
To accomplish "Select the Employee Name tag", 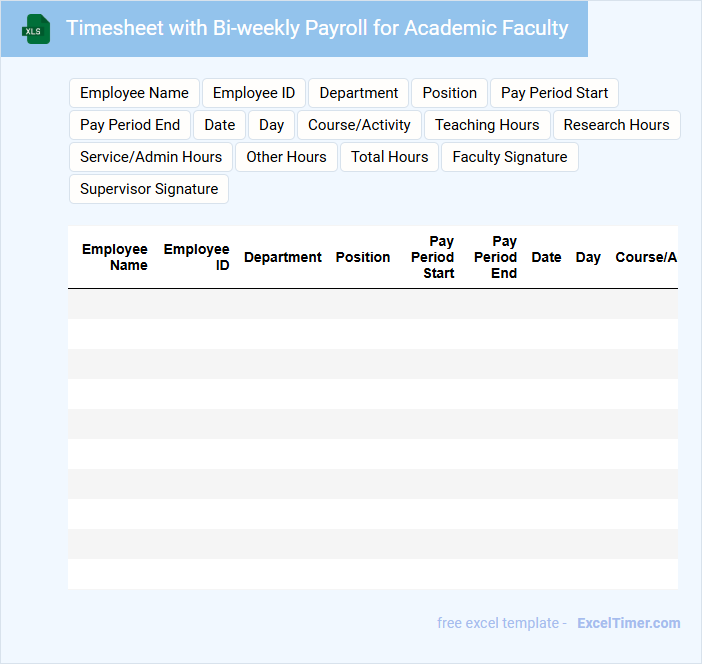I will click(134, 93).
